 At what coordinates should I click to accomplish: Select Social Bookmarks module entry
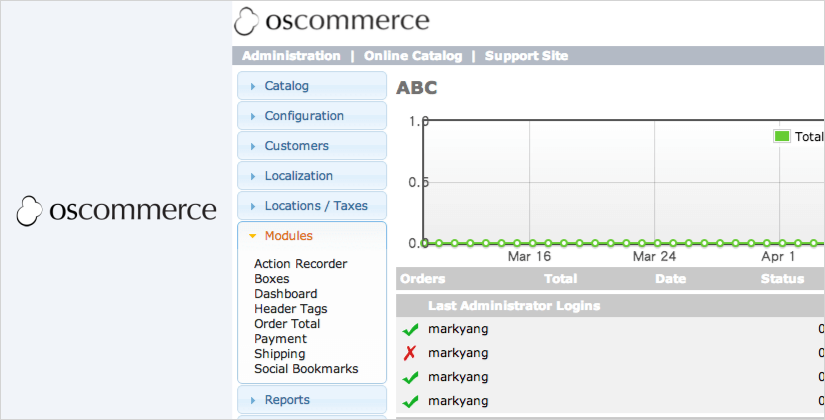coord(306,369)
